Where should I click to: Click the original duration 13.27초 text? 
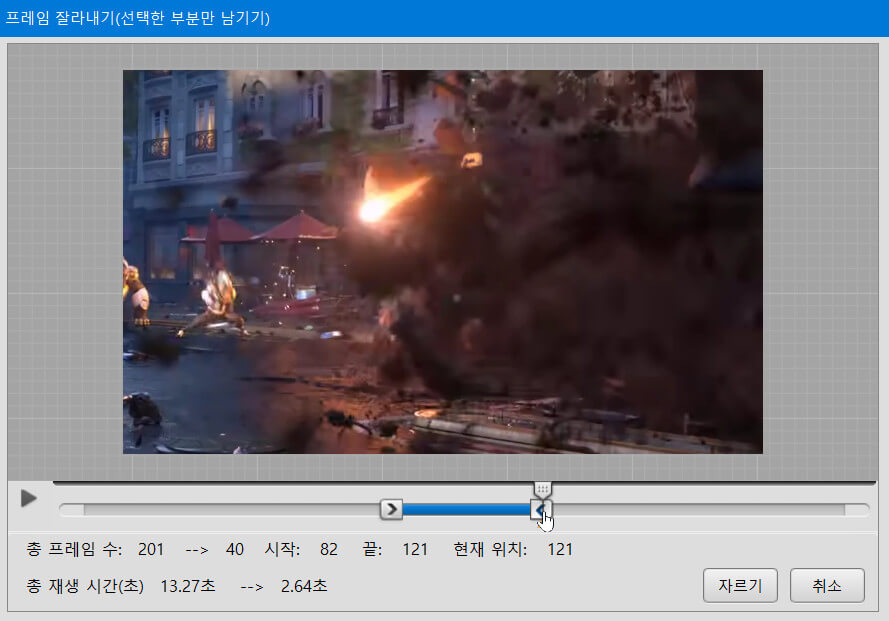click(x=187, y=586)
